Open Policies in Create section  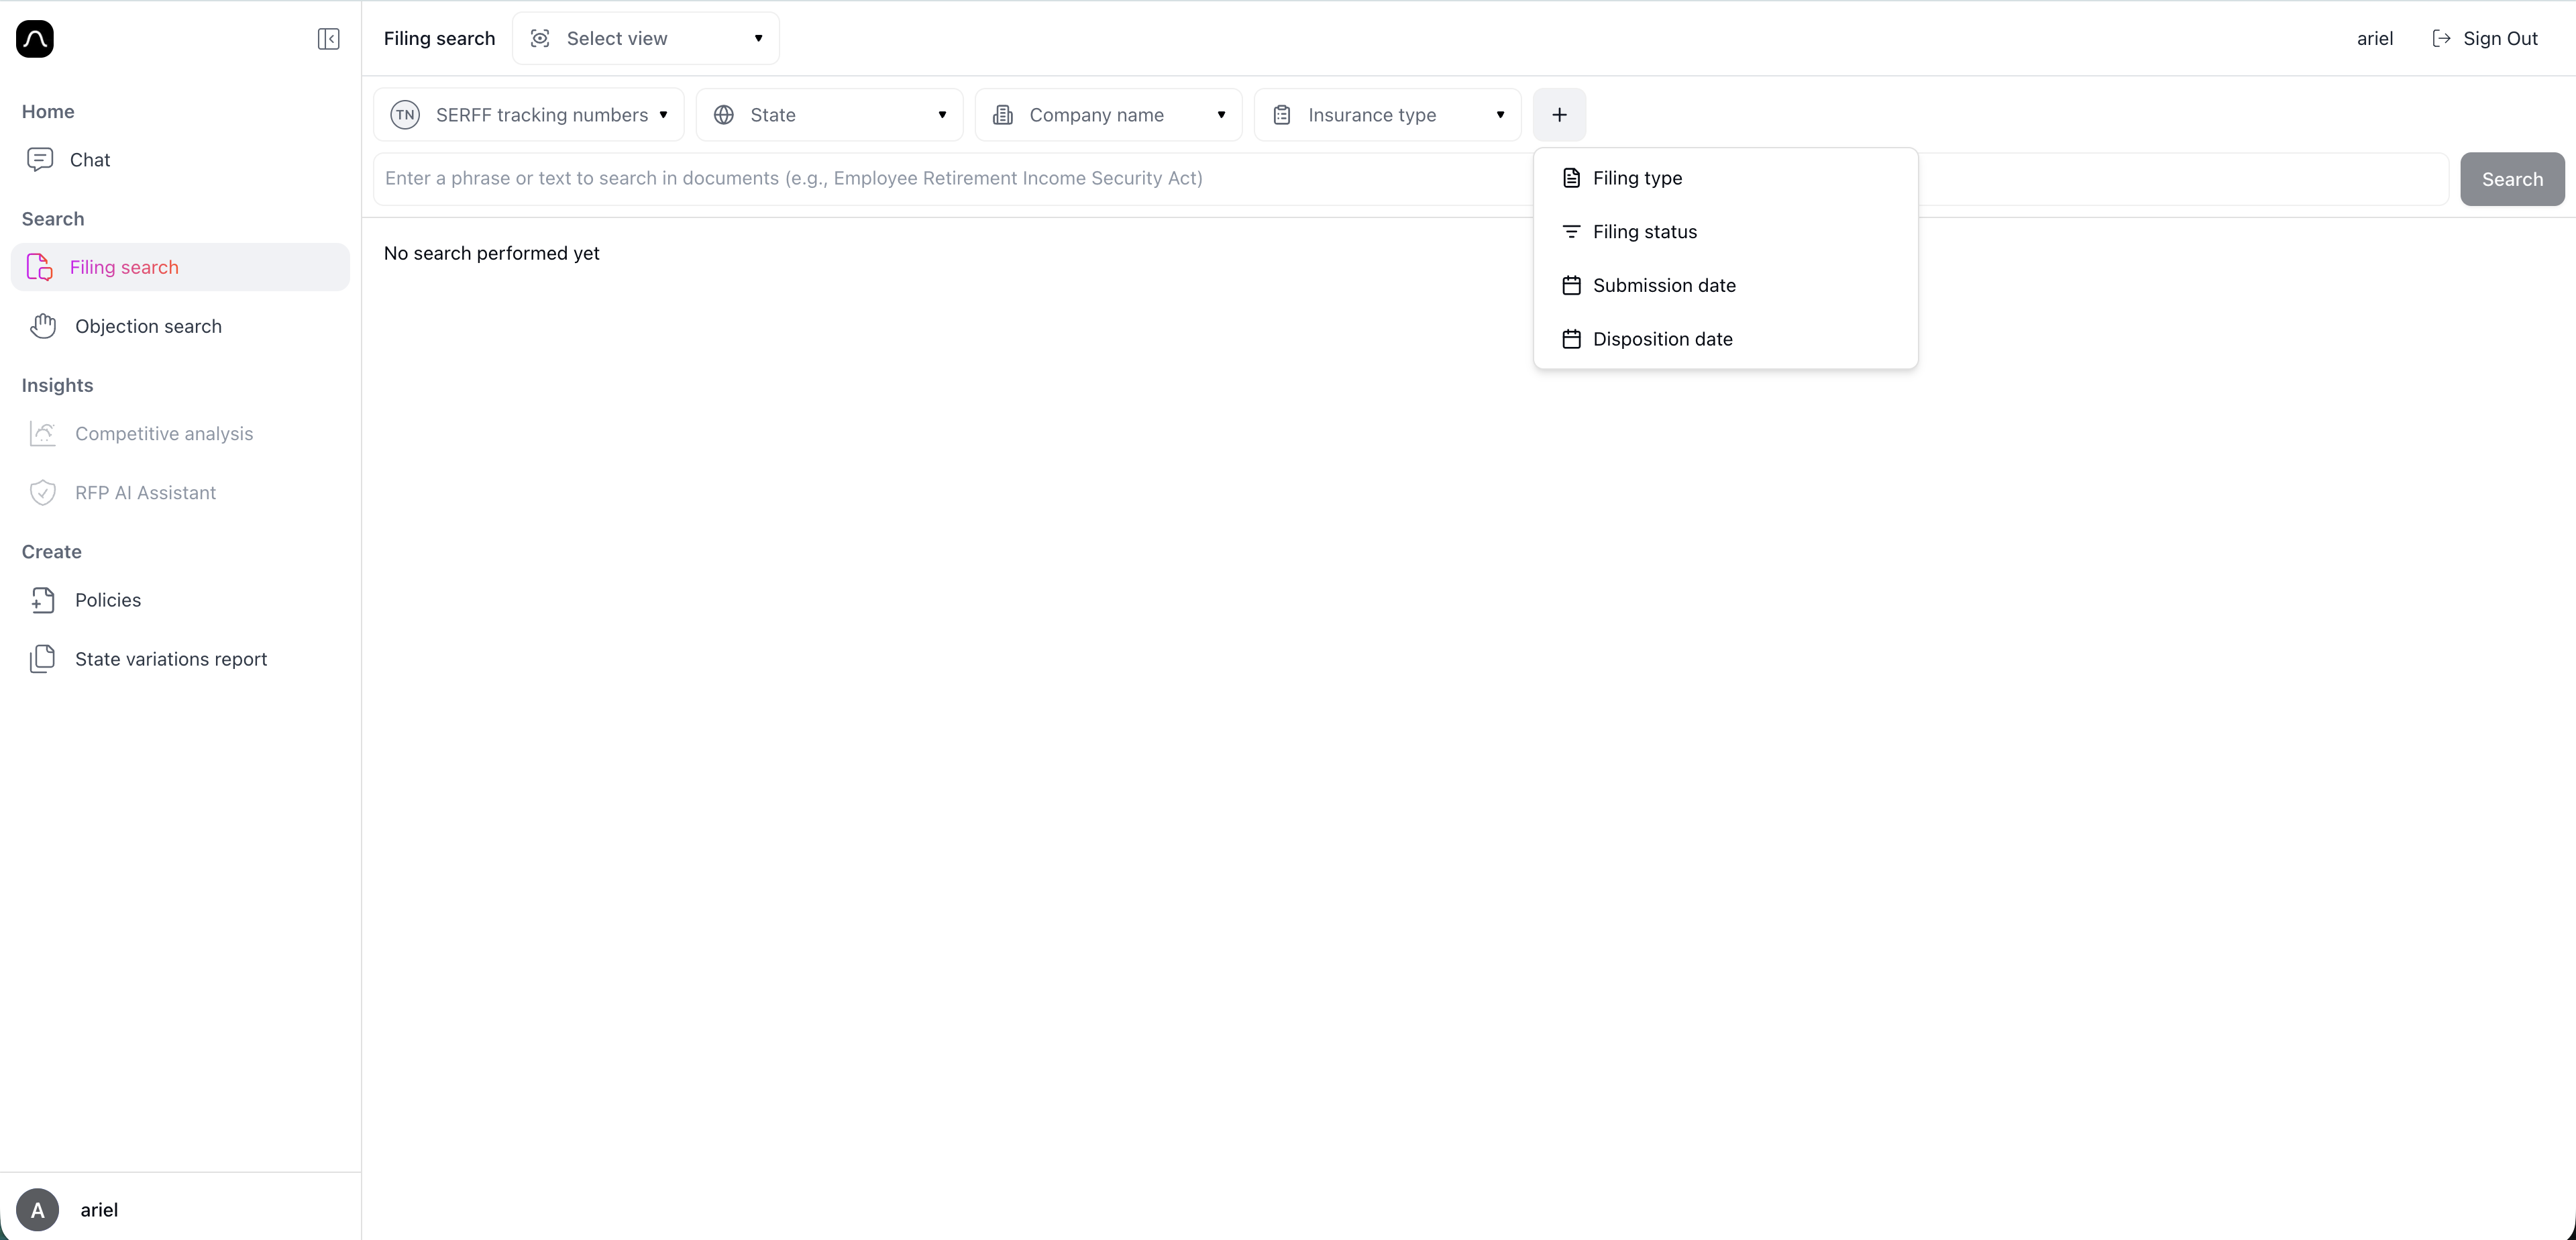(107, 600)
